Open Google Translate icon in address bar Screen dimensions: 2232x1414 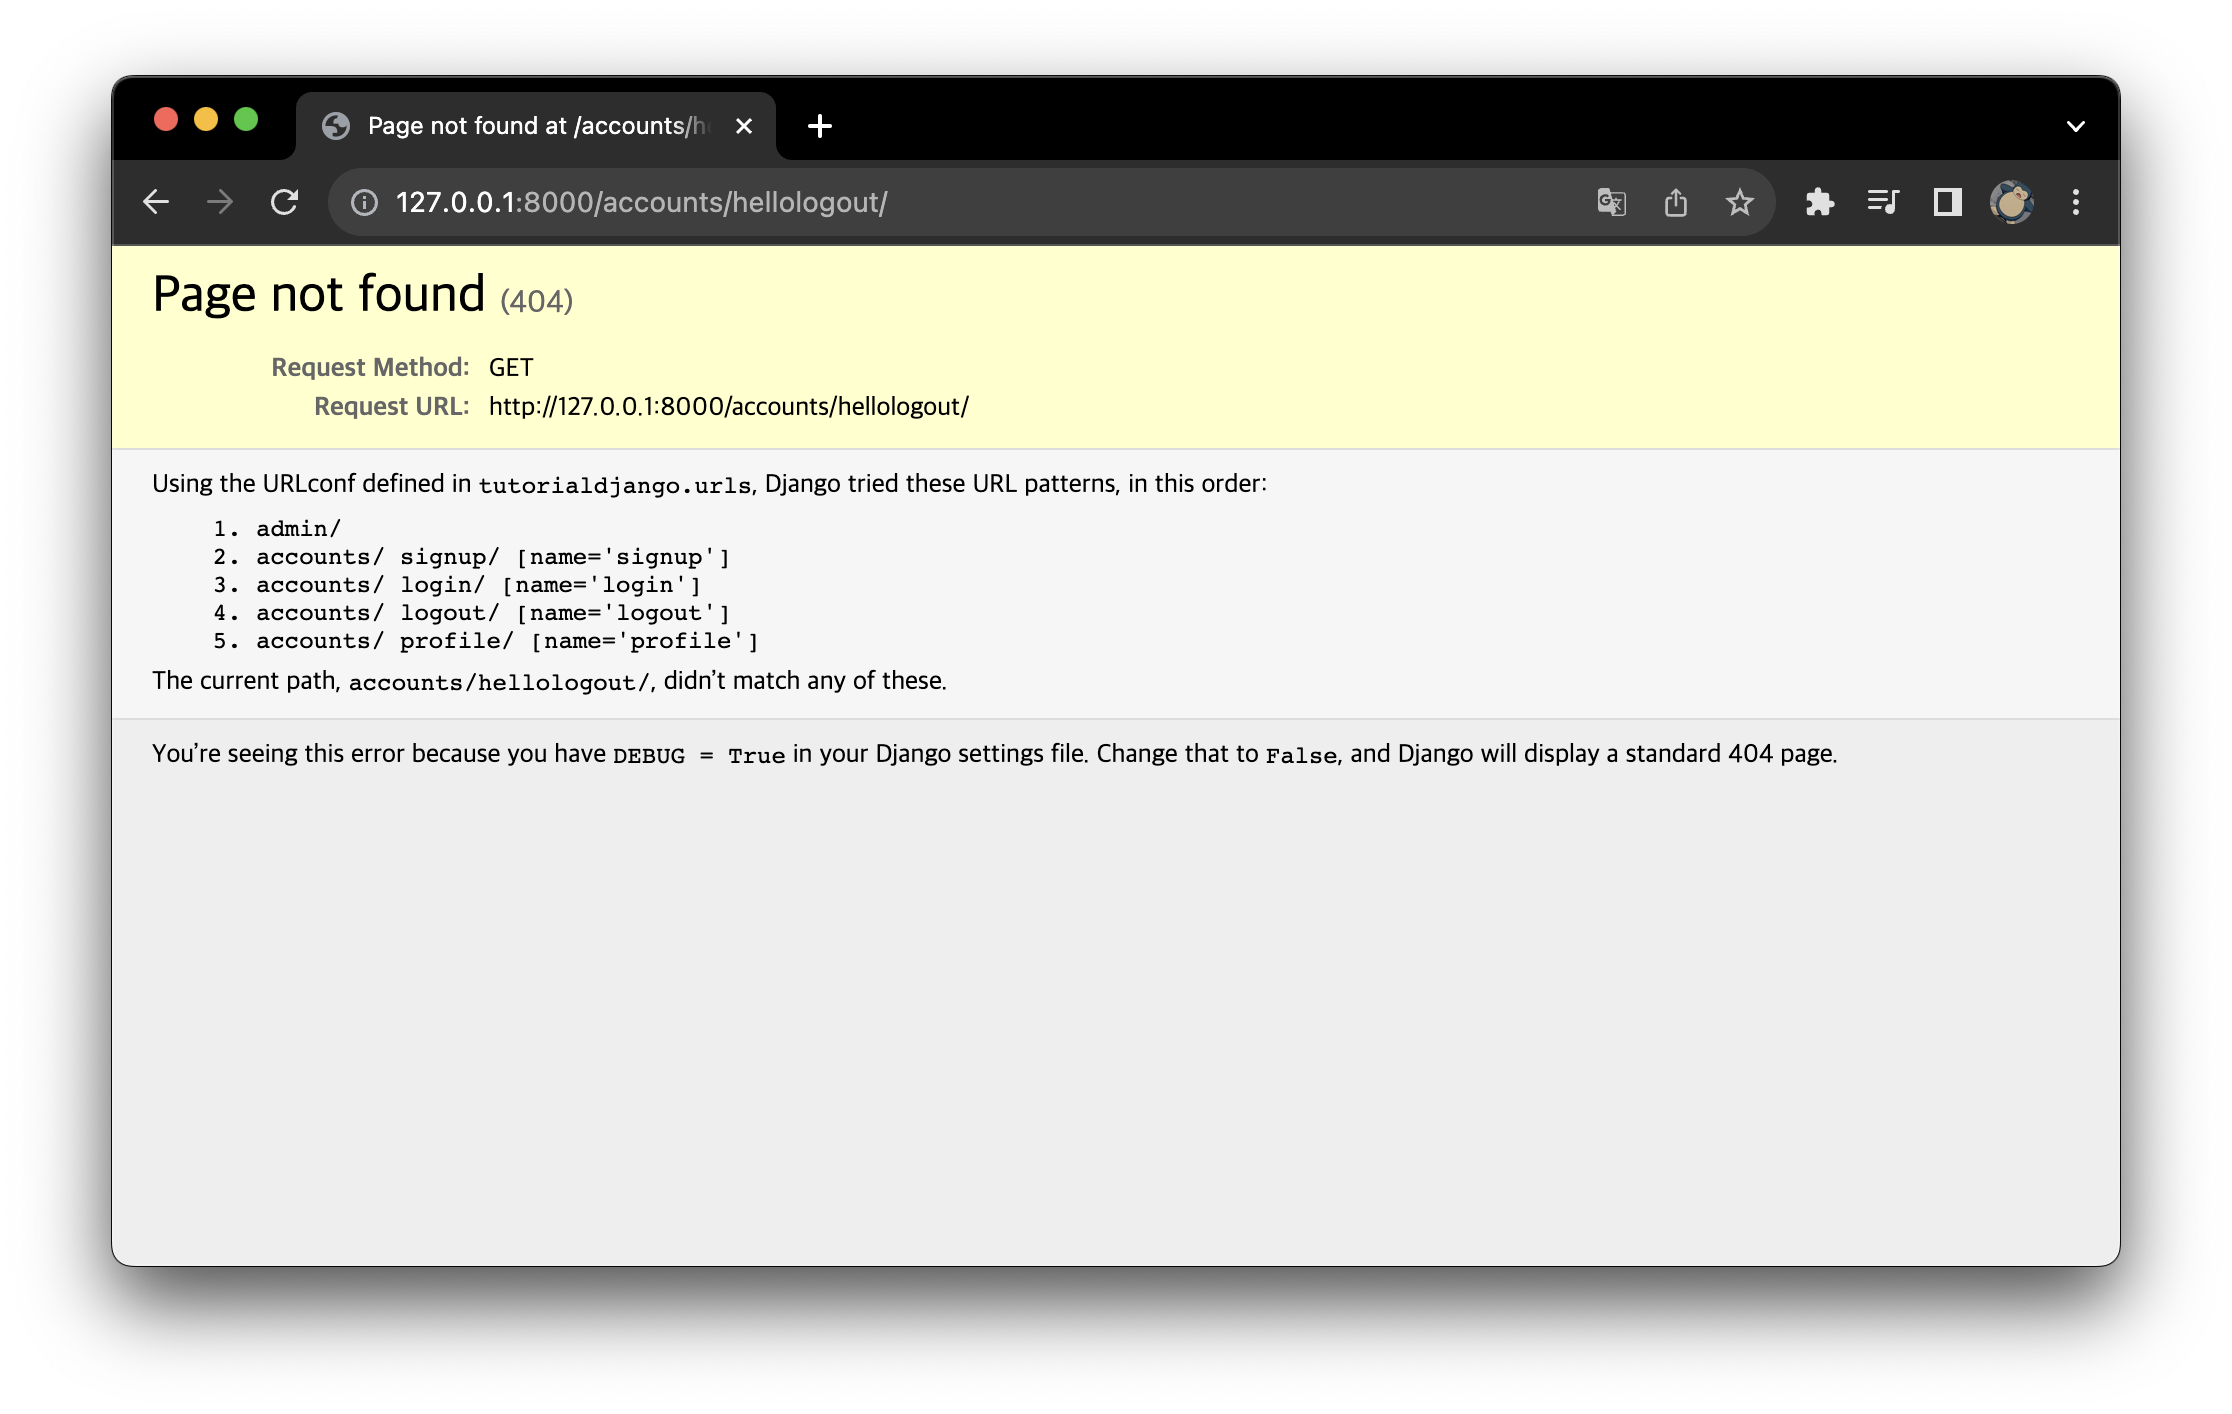(x=1612, y=203)
